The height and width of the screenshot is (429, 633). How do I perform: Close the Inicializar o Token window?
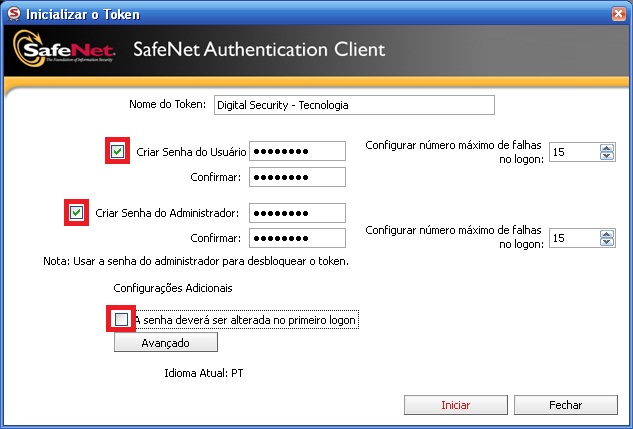tap(618, 14)
